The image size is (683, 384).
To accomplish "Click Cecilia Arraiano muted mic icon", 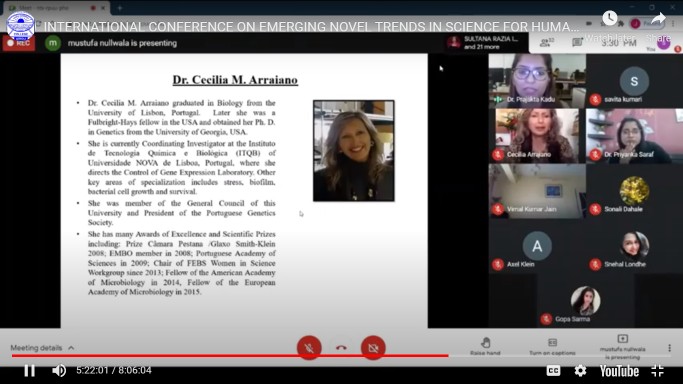I will [498, 155].
